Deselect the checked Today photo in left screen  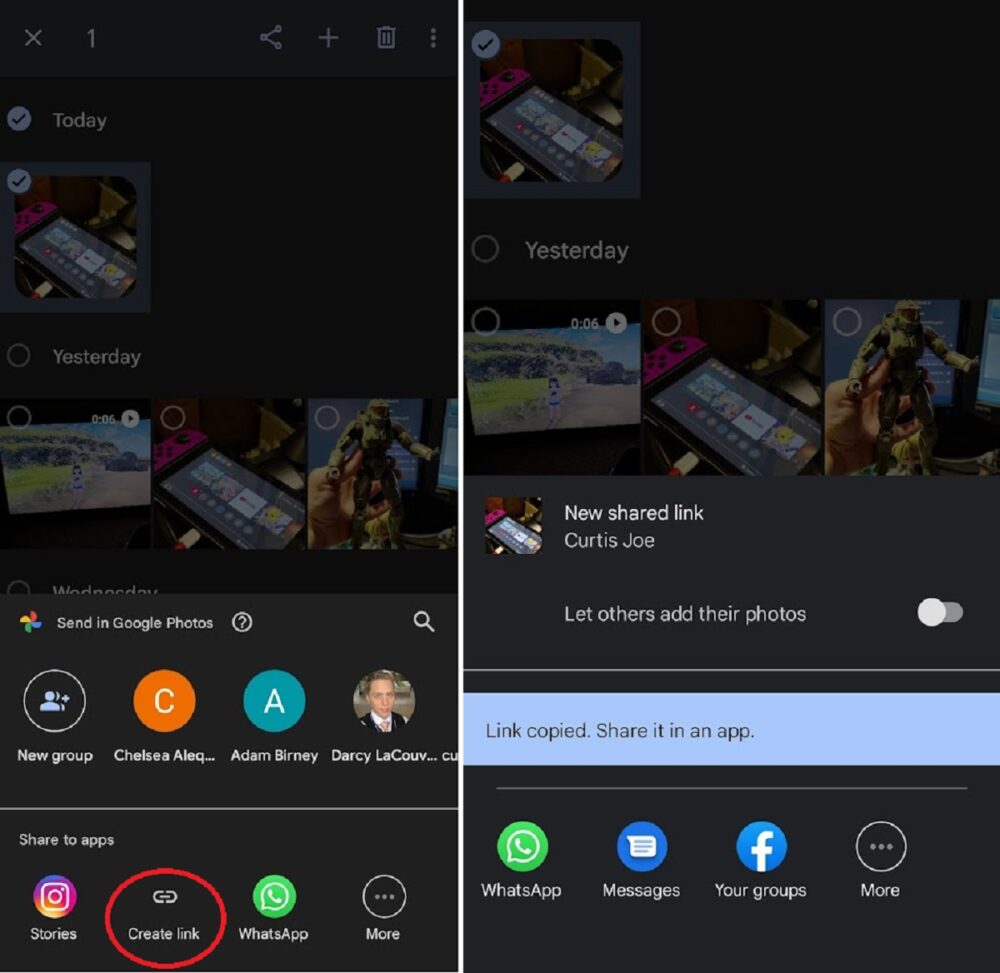click(x=19, y=181)
